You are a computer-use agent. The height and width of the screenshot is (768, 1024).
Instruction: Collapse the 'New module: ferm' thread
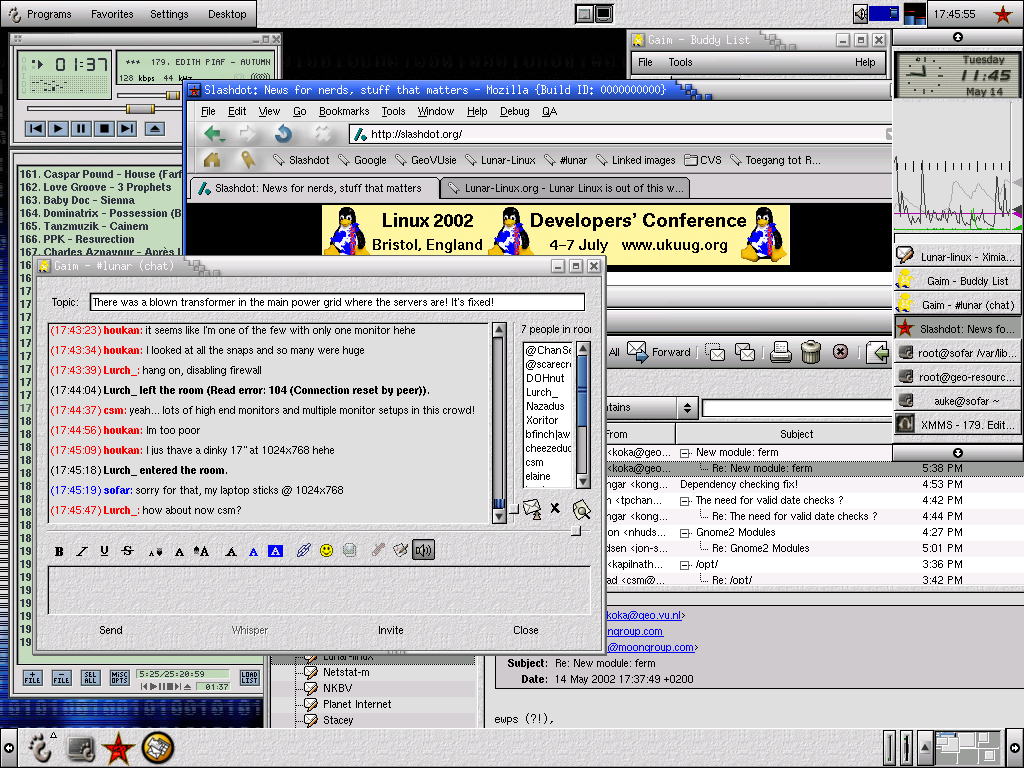click(686, 453)
